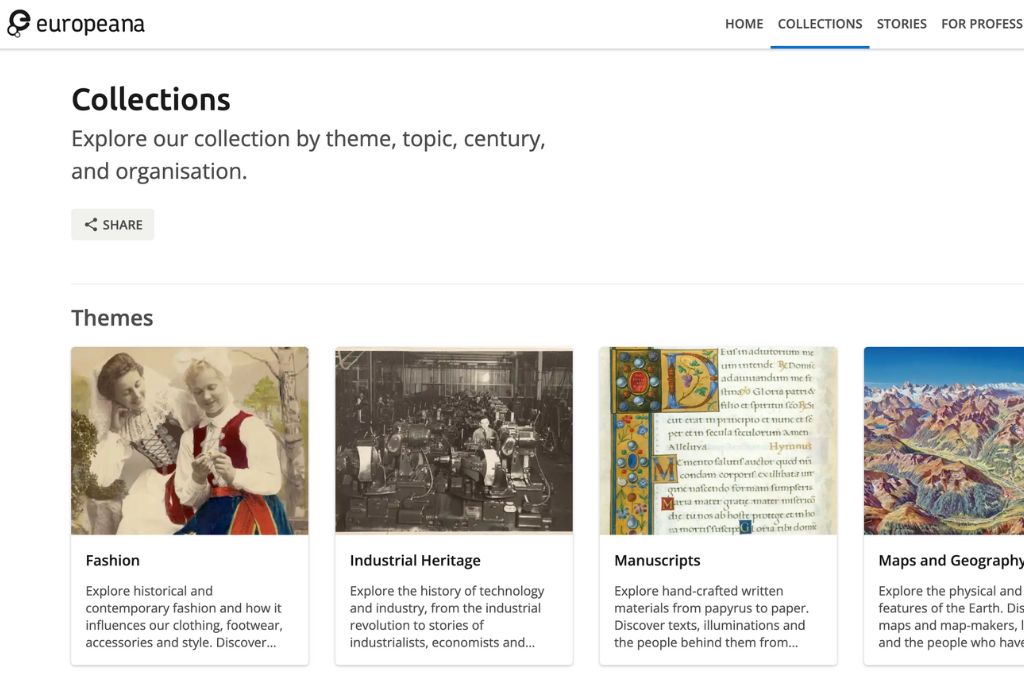Image resolution: width=1024 pixels, height=683 pixels.
Task: Open the Fashion title link
Action: (x=113, y=561)
